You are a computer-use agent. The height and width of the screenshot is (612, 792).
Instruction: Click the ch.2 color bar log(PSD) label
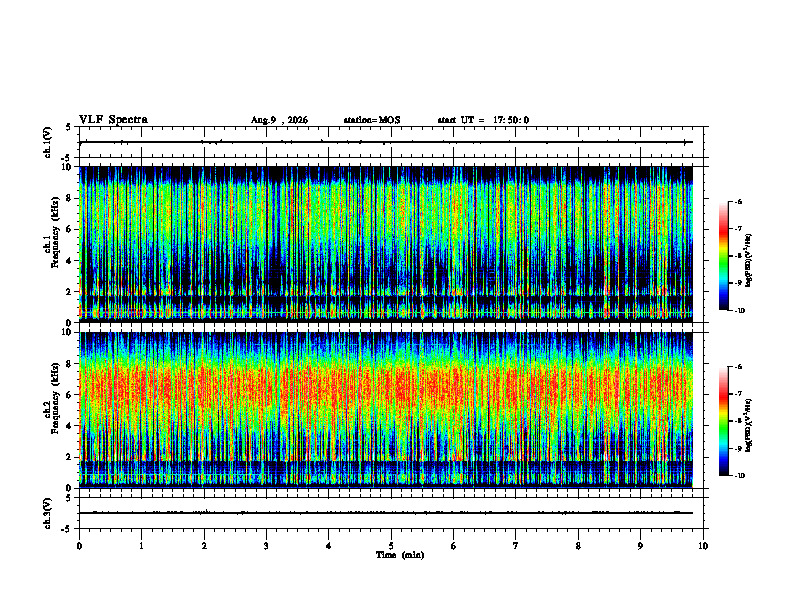749,426
